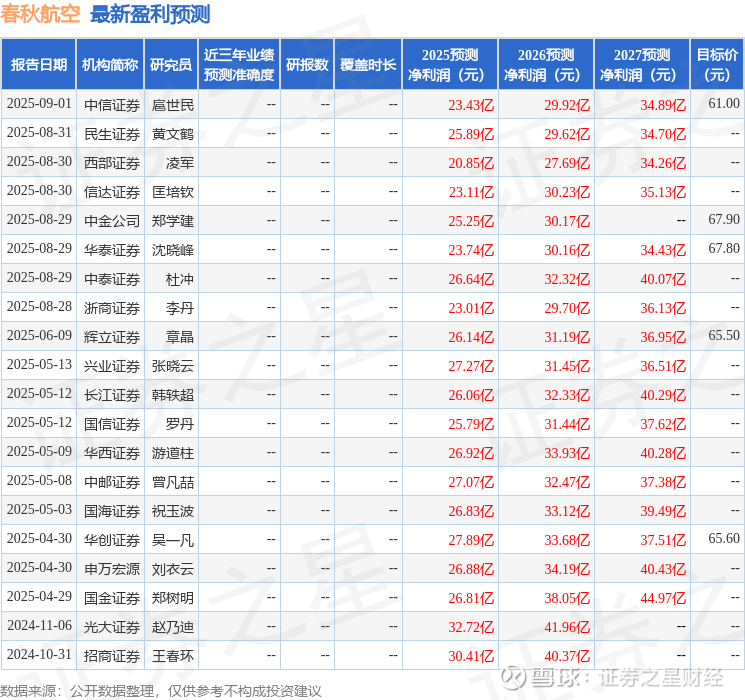
Task: Click 中金公司 institution cell
Action: [112, 221]
